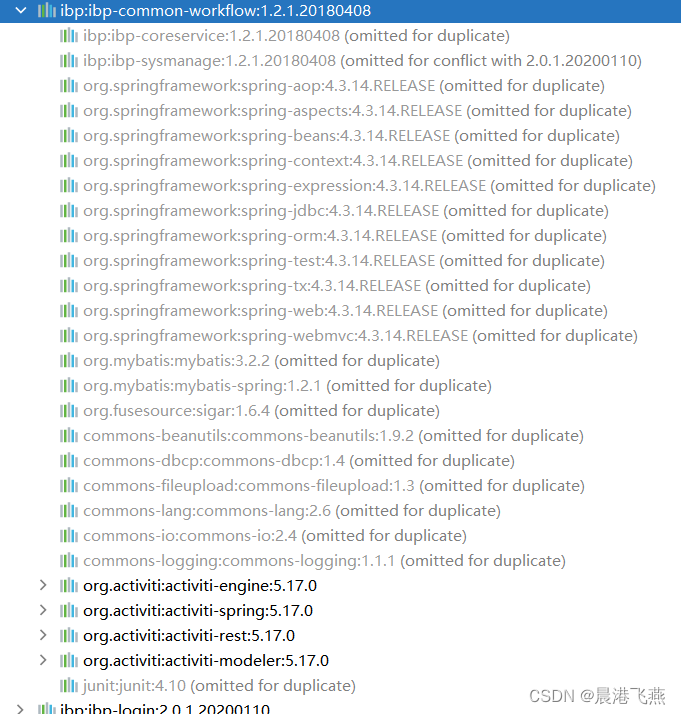Image resolution: width=681 pixels, height=714 pixels.
Task: Select spring-context:4.3.14.RELEASE entry
Action: point(358,161)
